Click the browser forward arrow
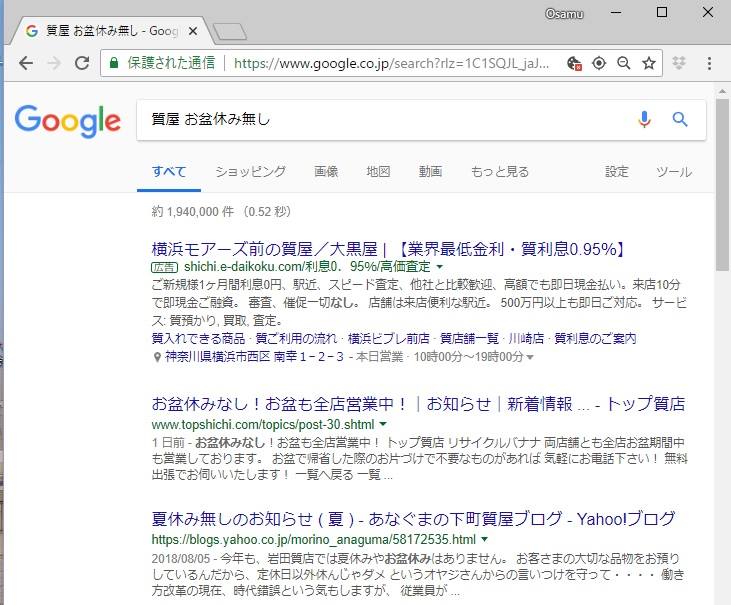 pyautogui.click(x=54, y=63)
